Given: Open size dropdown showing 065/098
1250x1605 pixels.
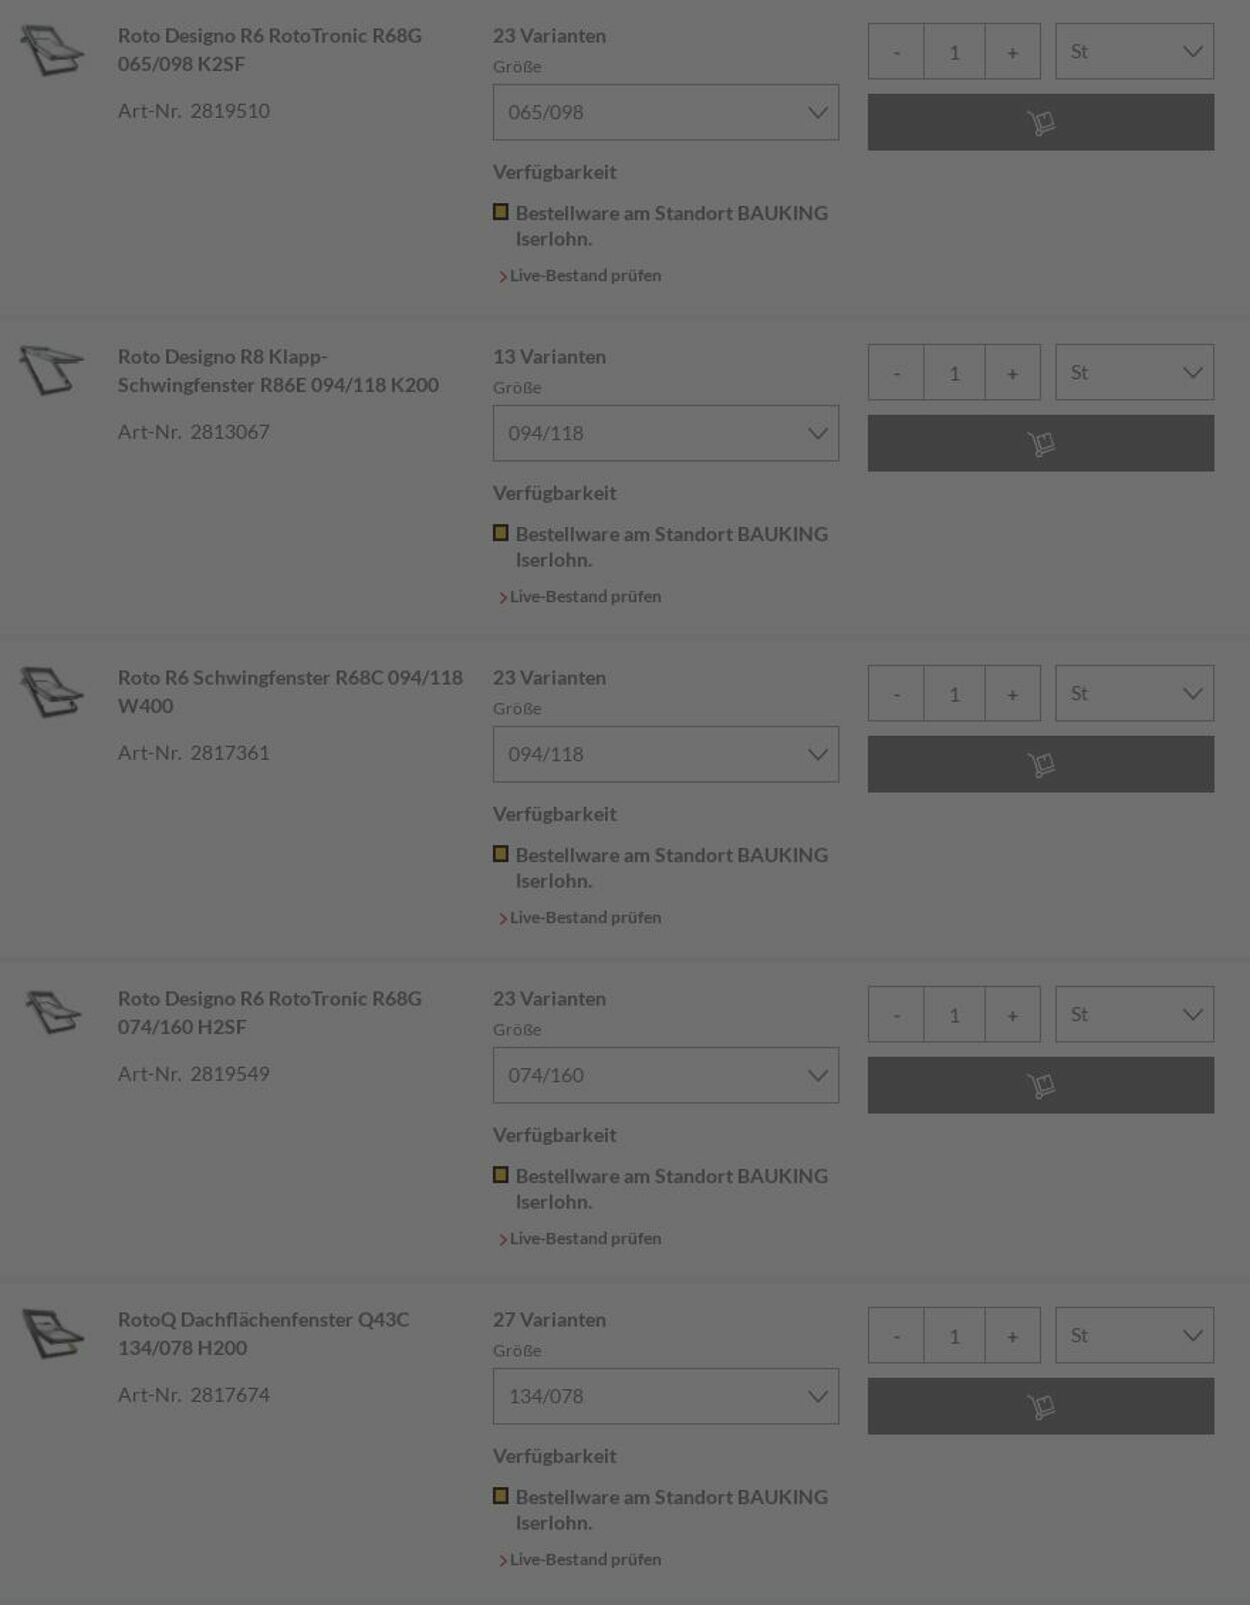Looking at the screenshot, I should [665, 112].
